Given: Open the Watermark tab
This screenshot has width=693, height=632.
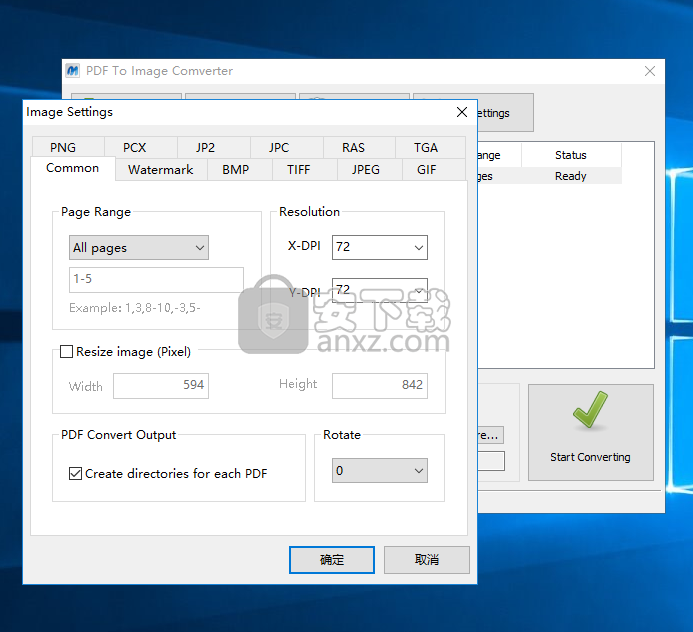Looking at the screenshot, I should 160,170.
